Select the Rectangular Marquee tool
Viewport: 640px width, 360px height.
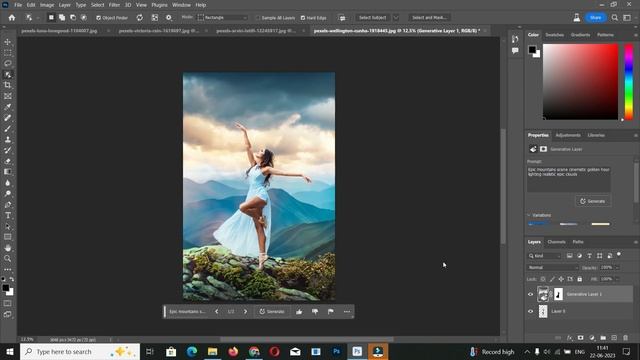pyautogui.click(x=8, y=53)
